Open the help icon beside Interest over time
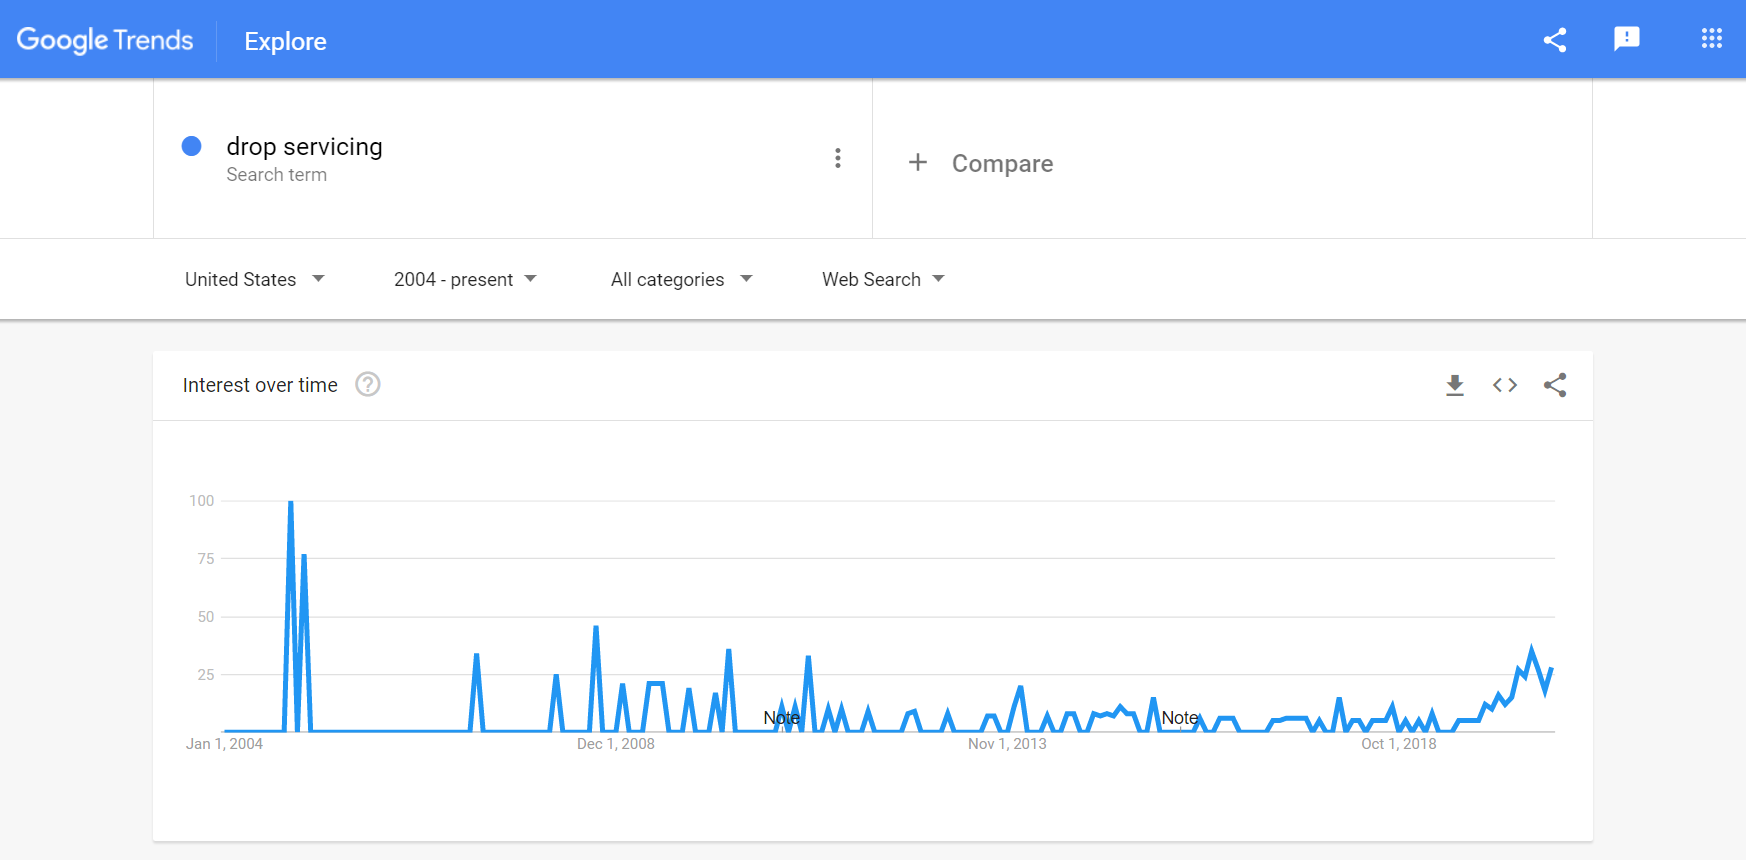The height and width of the screenshot is (860, 1746). 368,384
